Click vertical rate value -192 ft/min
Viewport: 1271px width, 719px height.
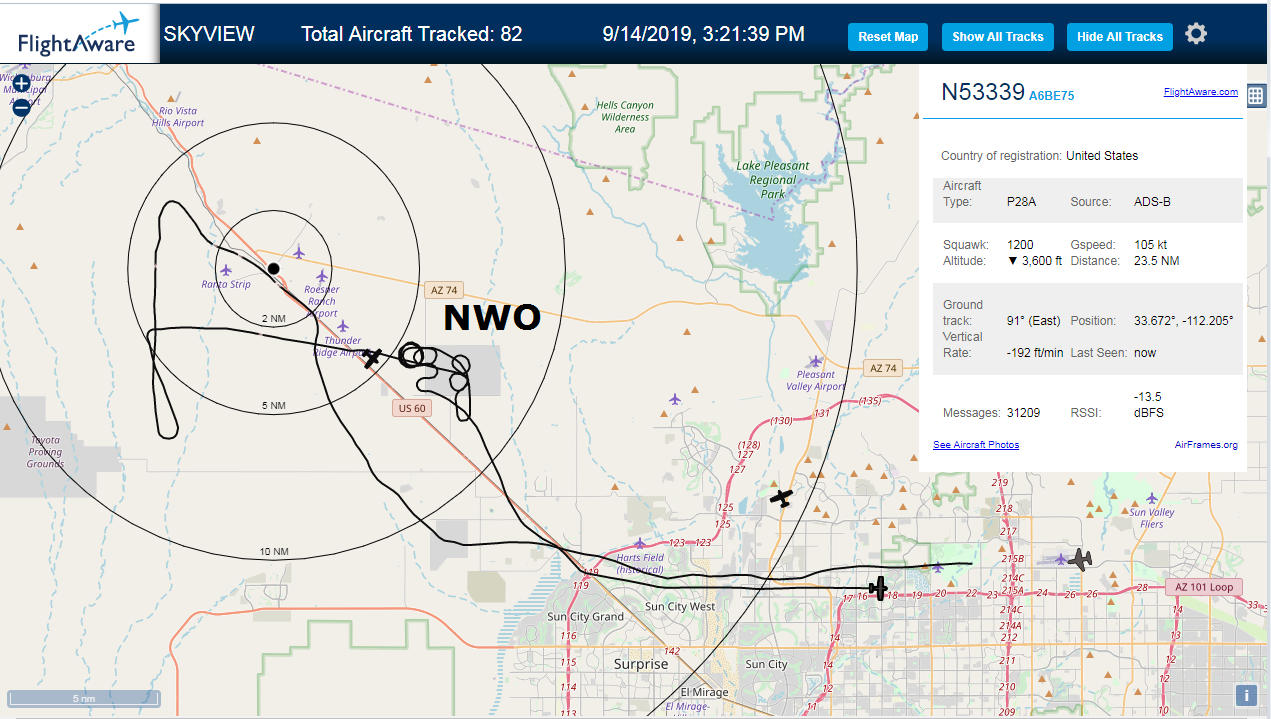[1035, 353]
